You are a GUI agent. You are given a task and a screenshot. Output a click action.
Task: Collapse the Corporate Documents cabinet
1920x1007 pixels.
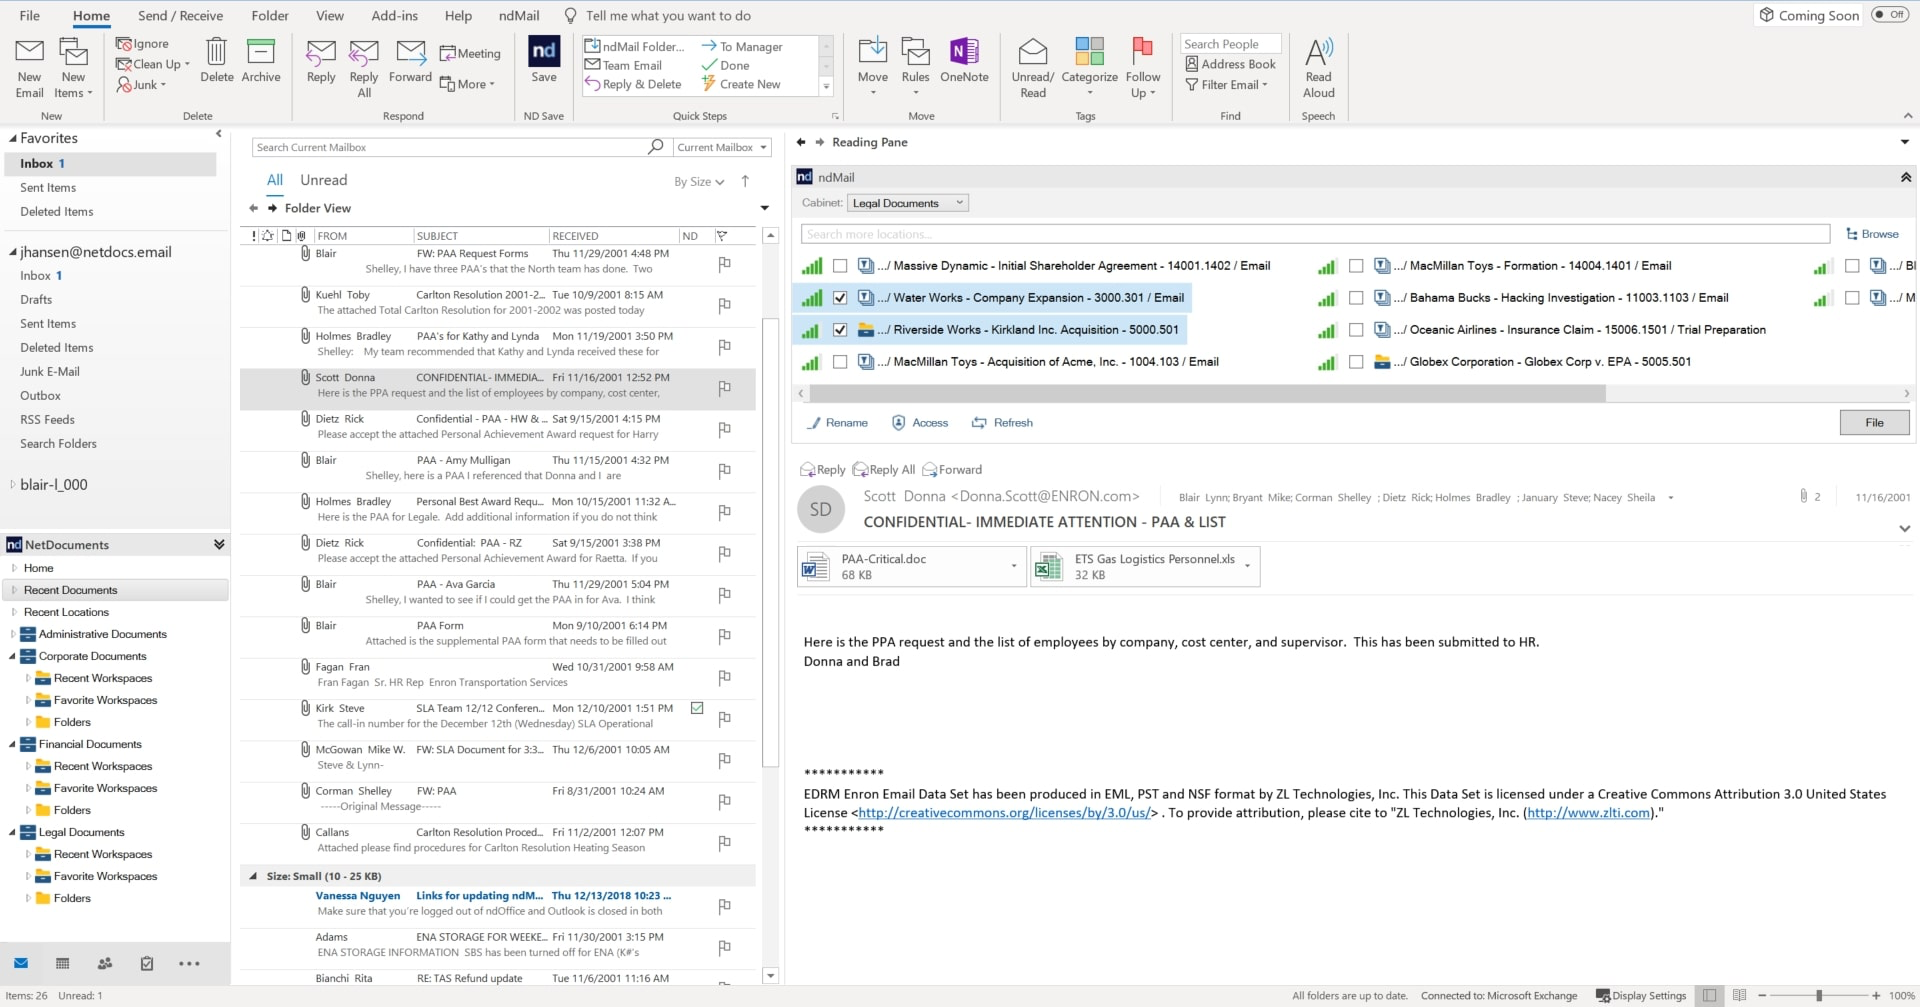point(12,657)
